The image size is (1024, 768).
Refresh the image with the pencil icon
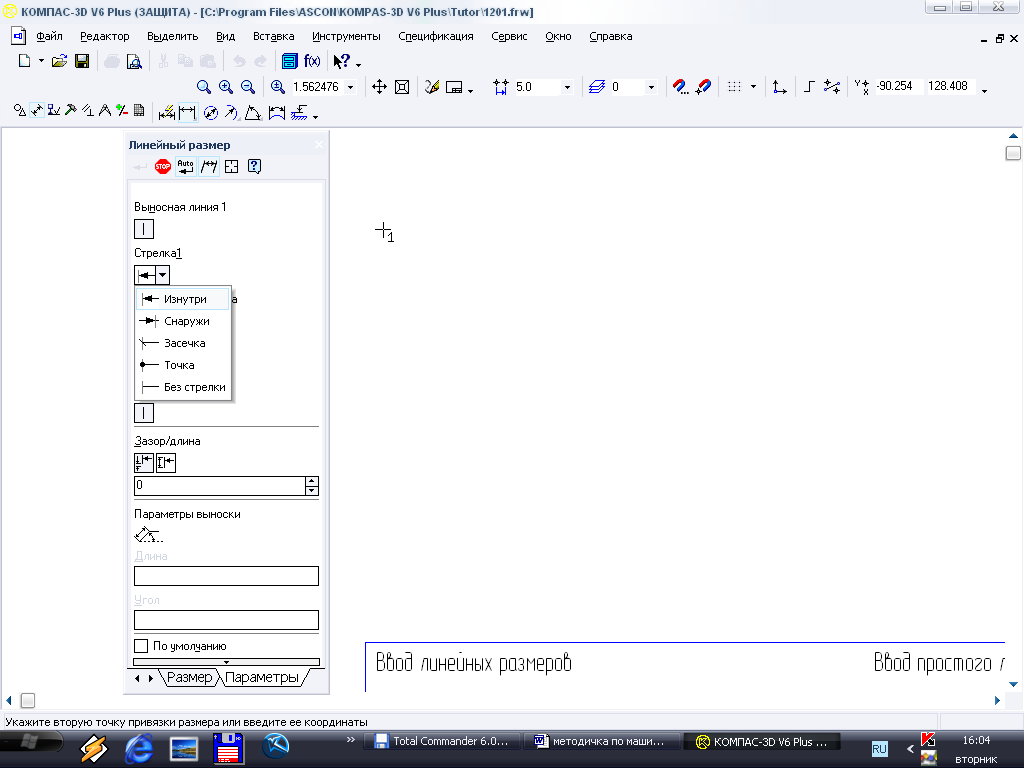coord(432,87)
